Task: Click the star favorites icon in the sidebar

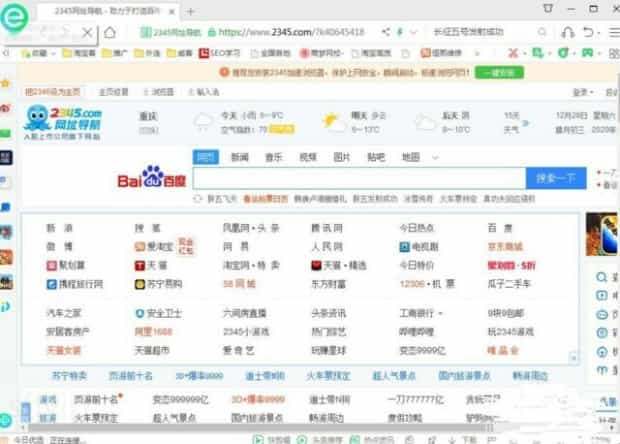Action: [x=5, y=83]
